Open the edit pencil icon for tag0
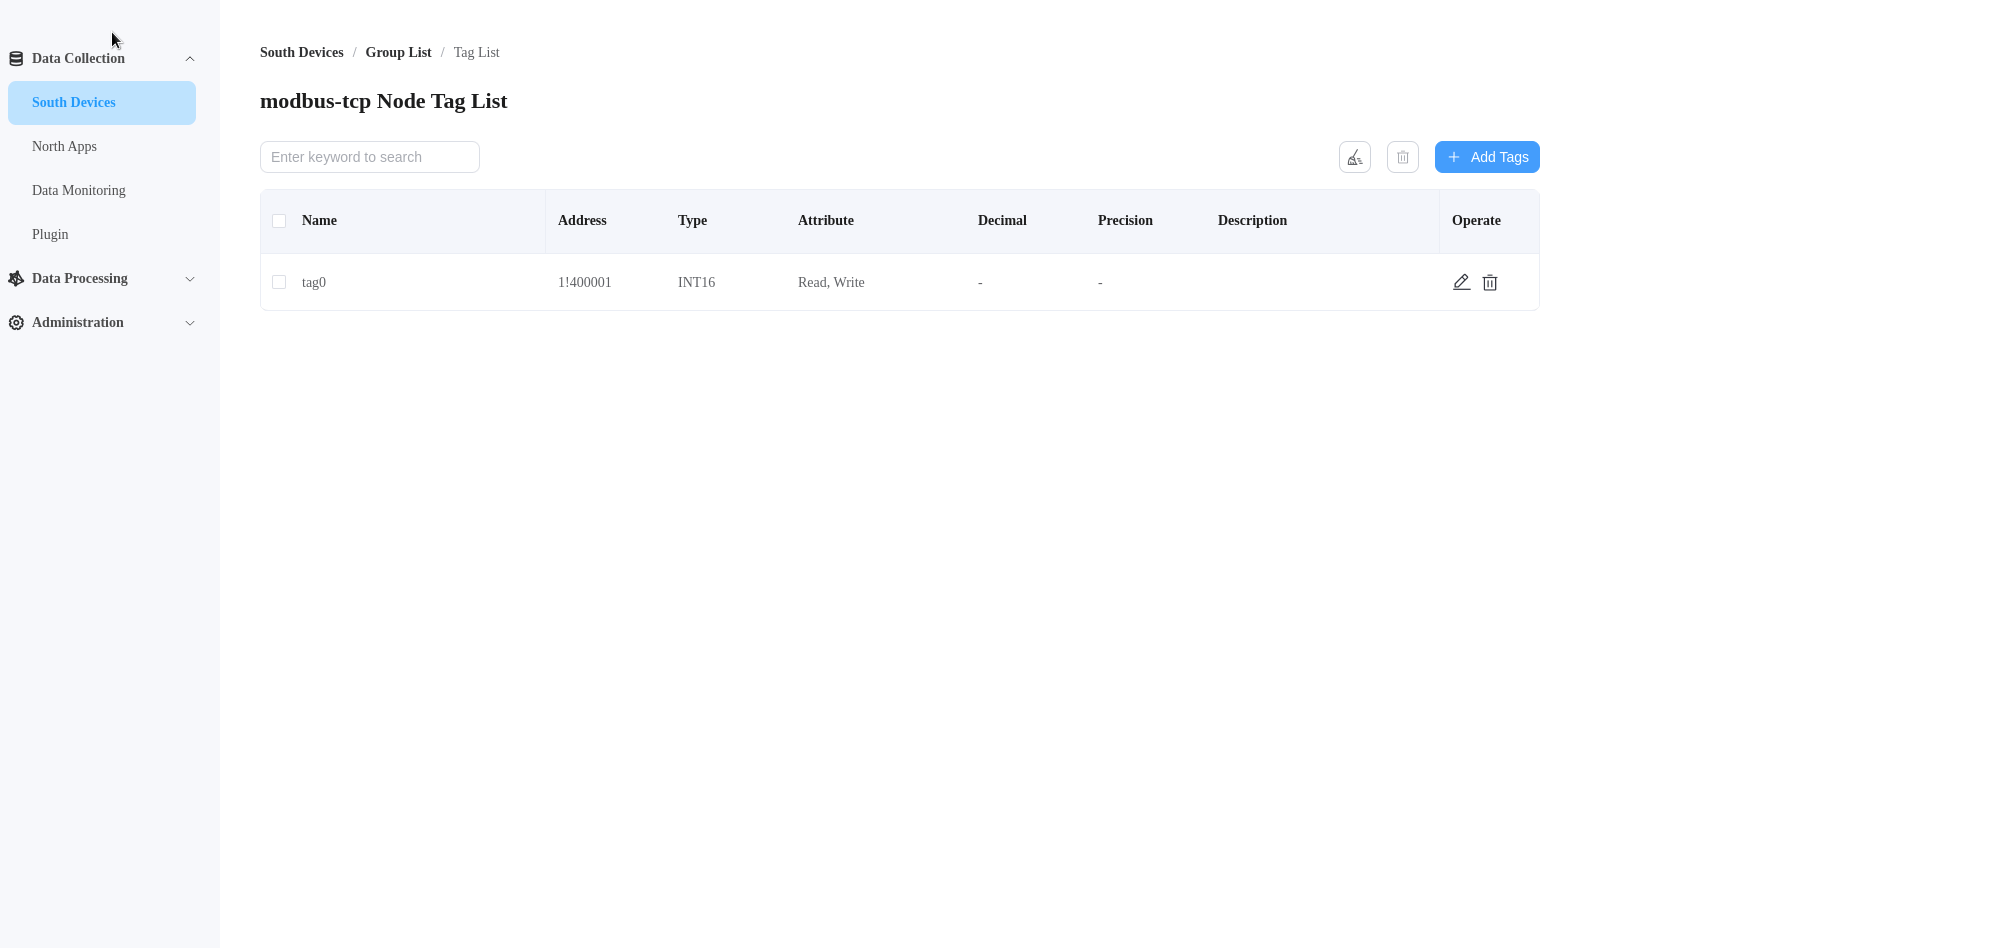Image resolution: width=2012 pixels, height=948 pixels. point(1460,282)
